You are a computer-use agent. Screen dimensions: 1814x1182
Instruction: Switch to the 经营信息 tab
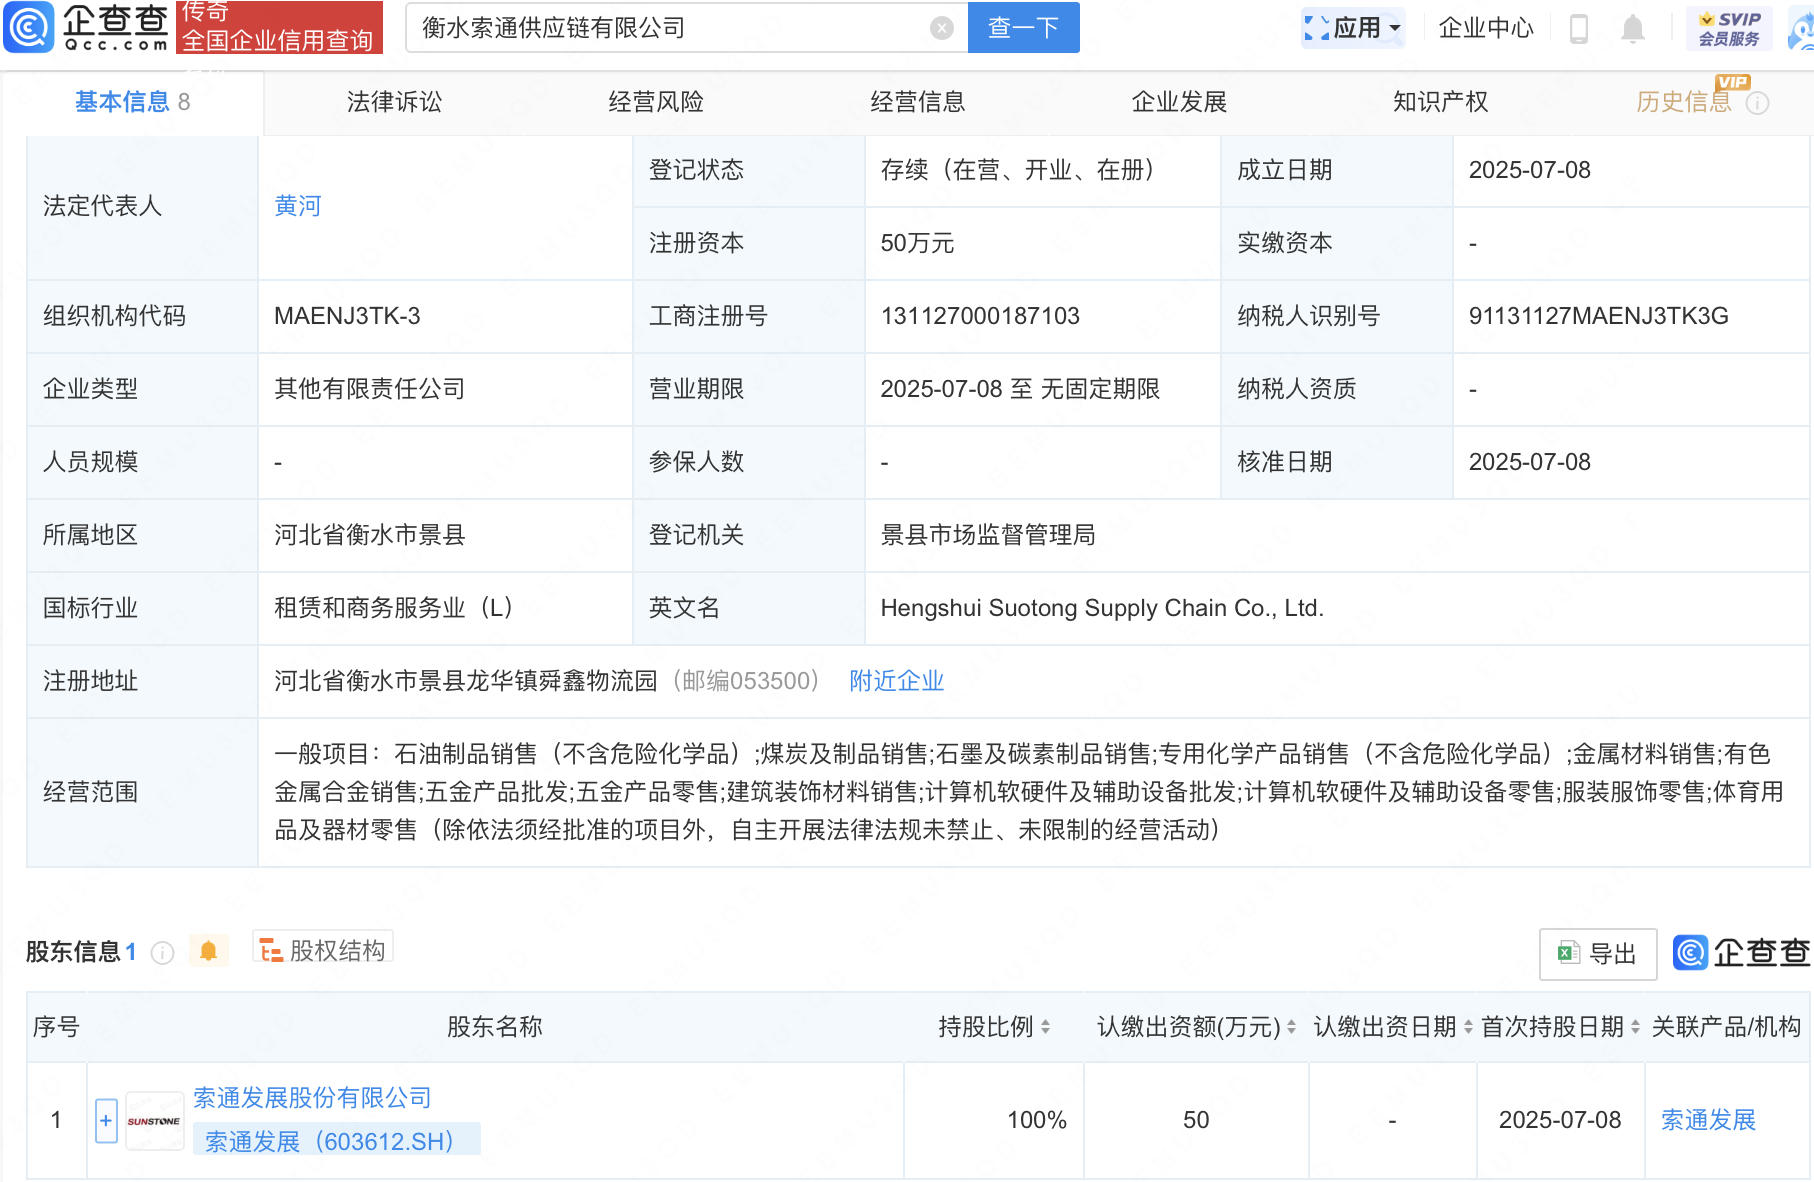pos(918,102)
